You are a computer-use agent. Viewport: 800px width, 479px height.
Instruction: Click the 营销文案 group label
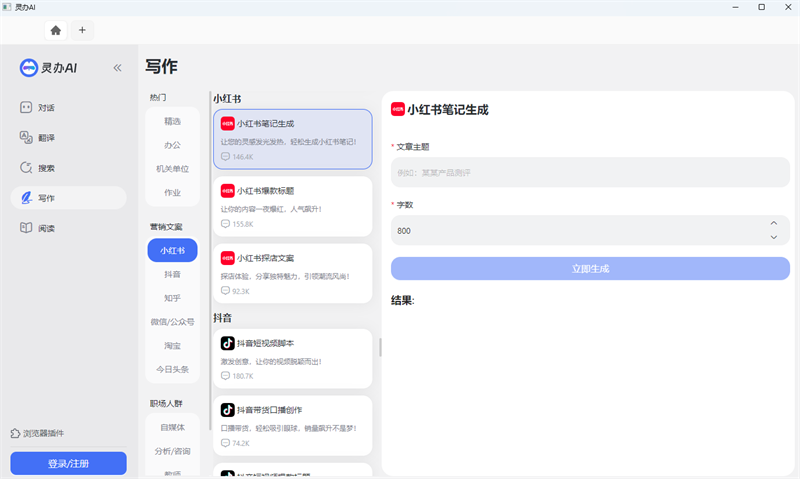click(x=166, y=226)
